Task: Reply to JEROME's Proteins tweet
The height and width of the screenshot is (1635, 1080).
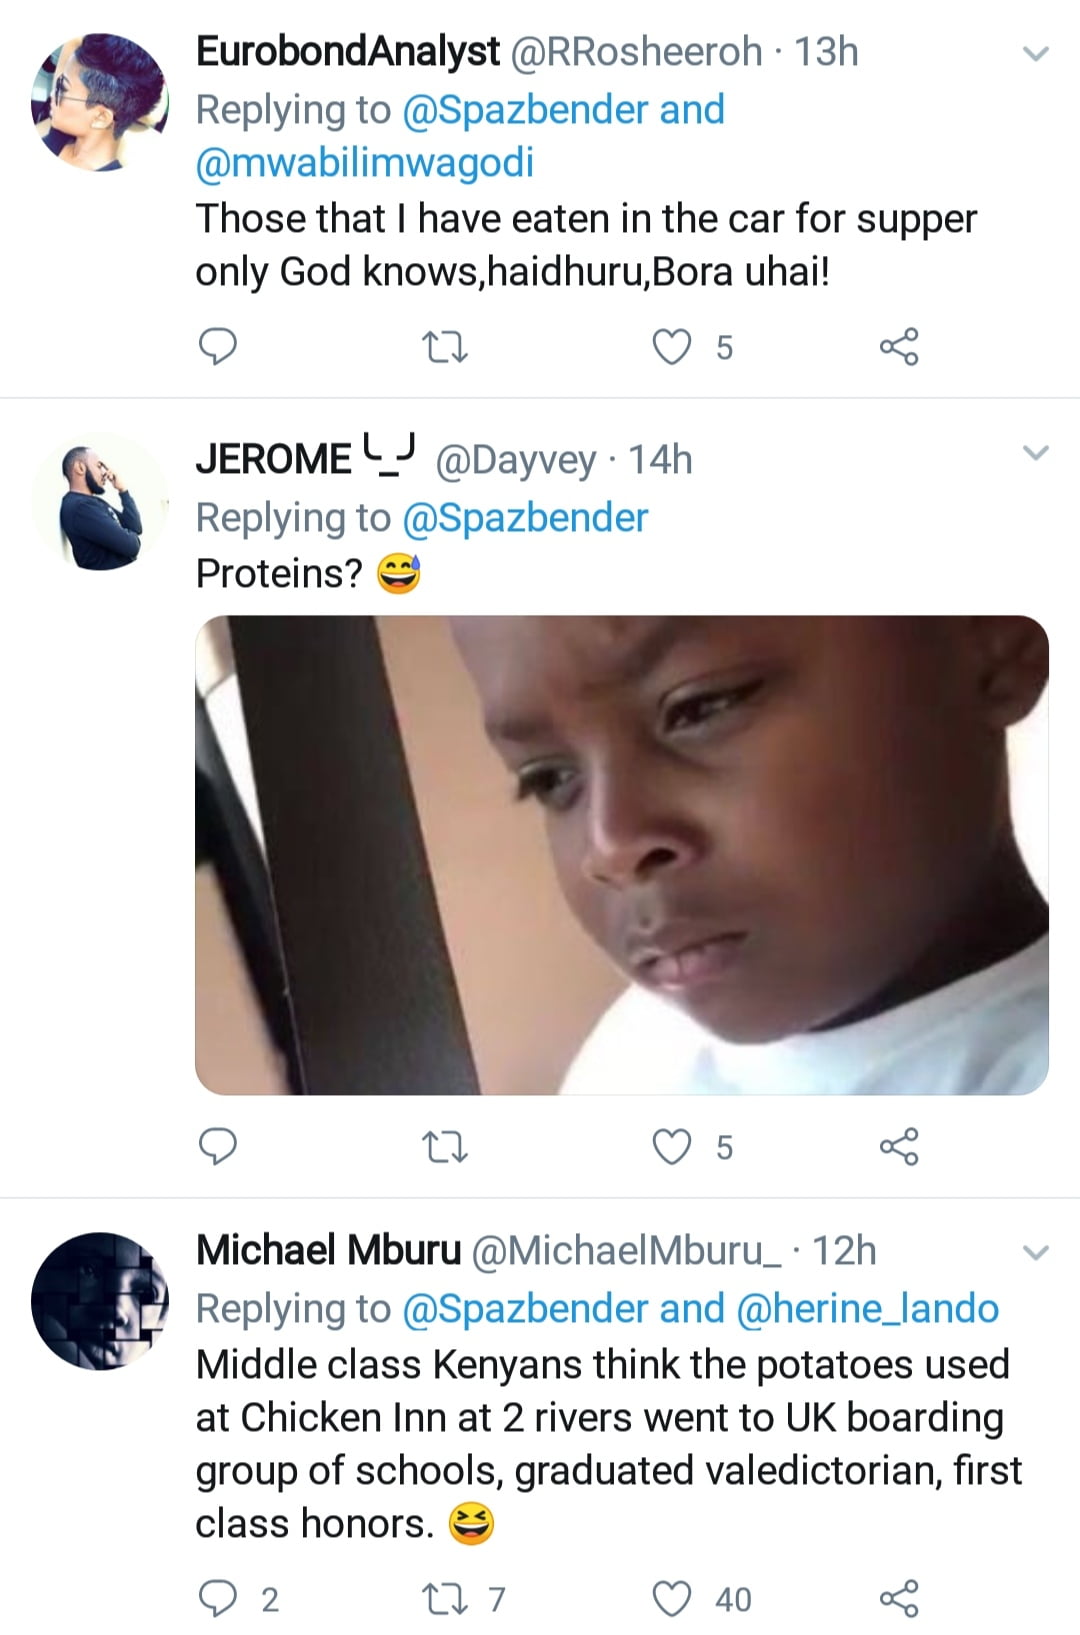Action: click(x=218, y=1146)
